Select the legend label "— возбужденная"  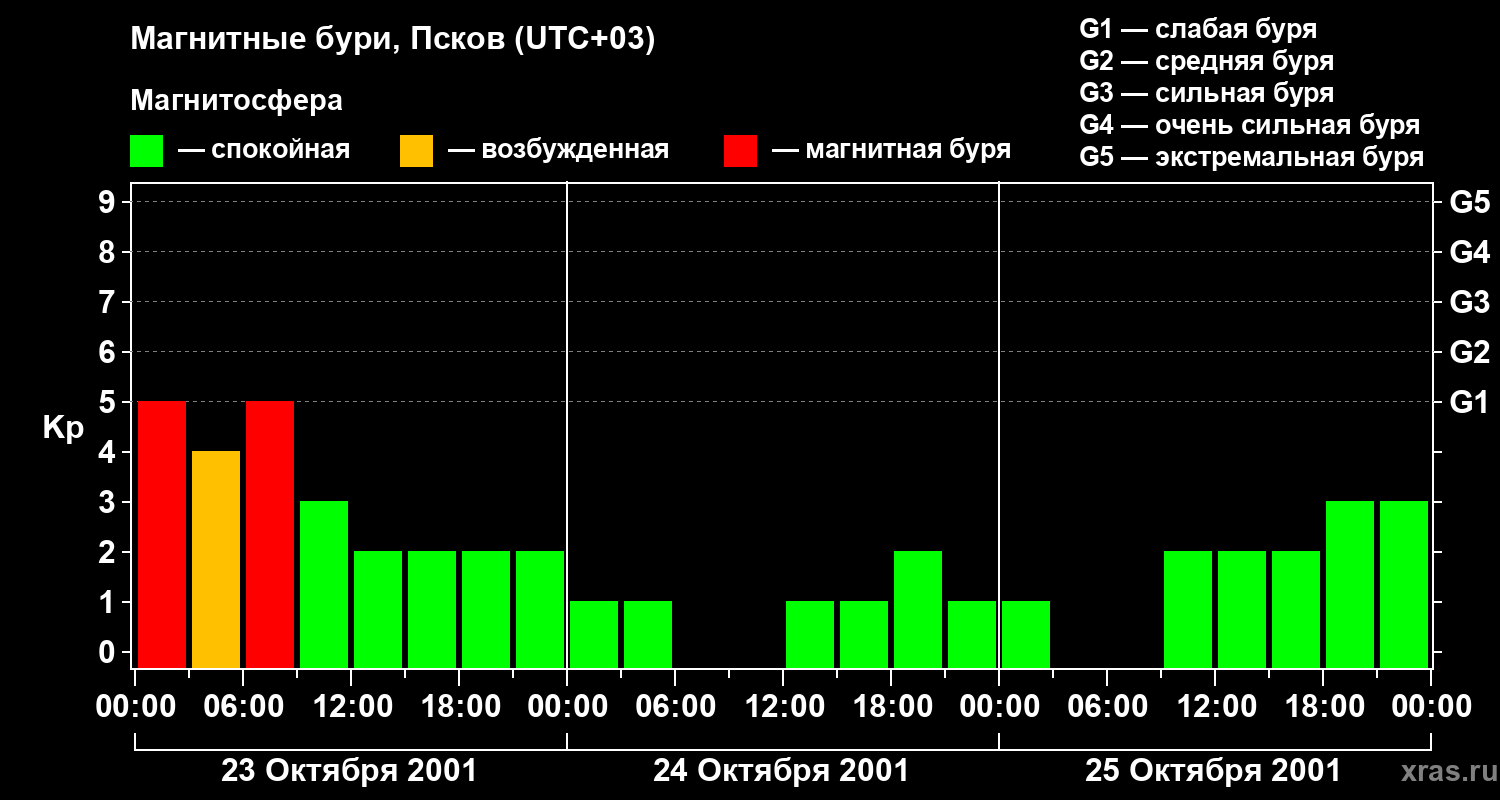pyautogui.click(x=558, y=150)
